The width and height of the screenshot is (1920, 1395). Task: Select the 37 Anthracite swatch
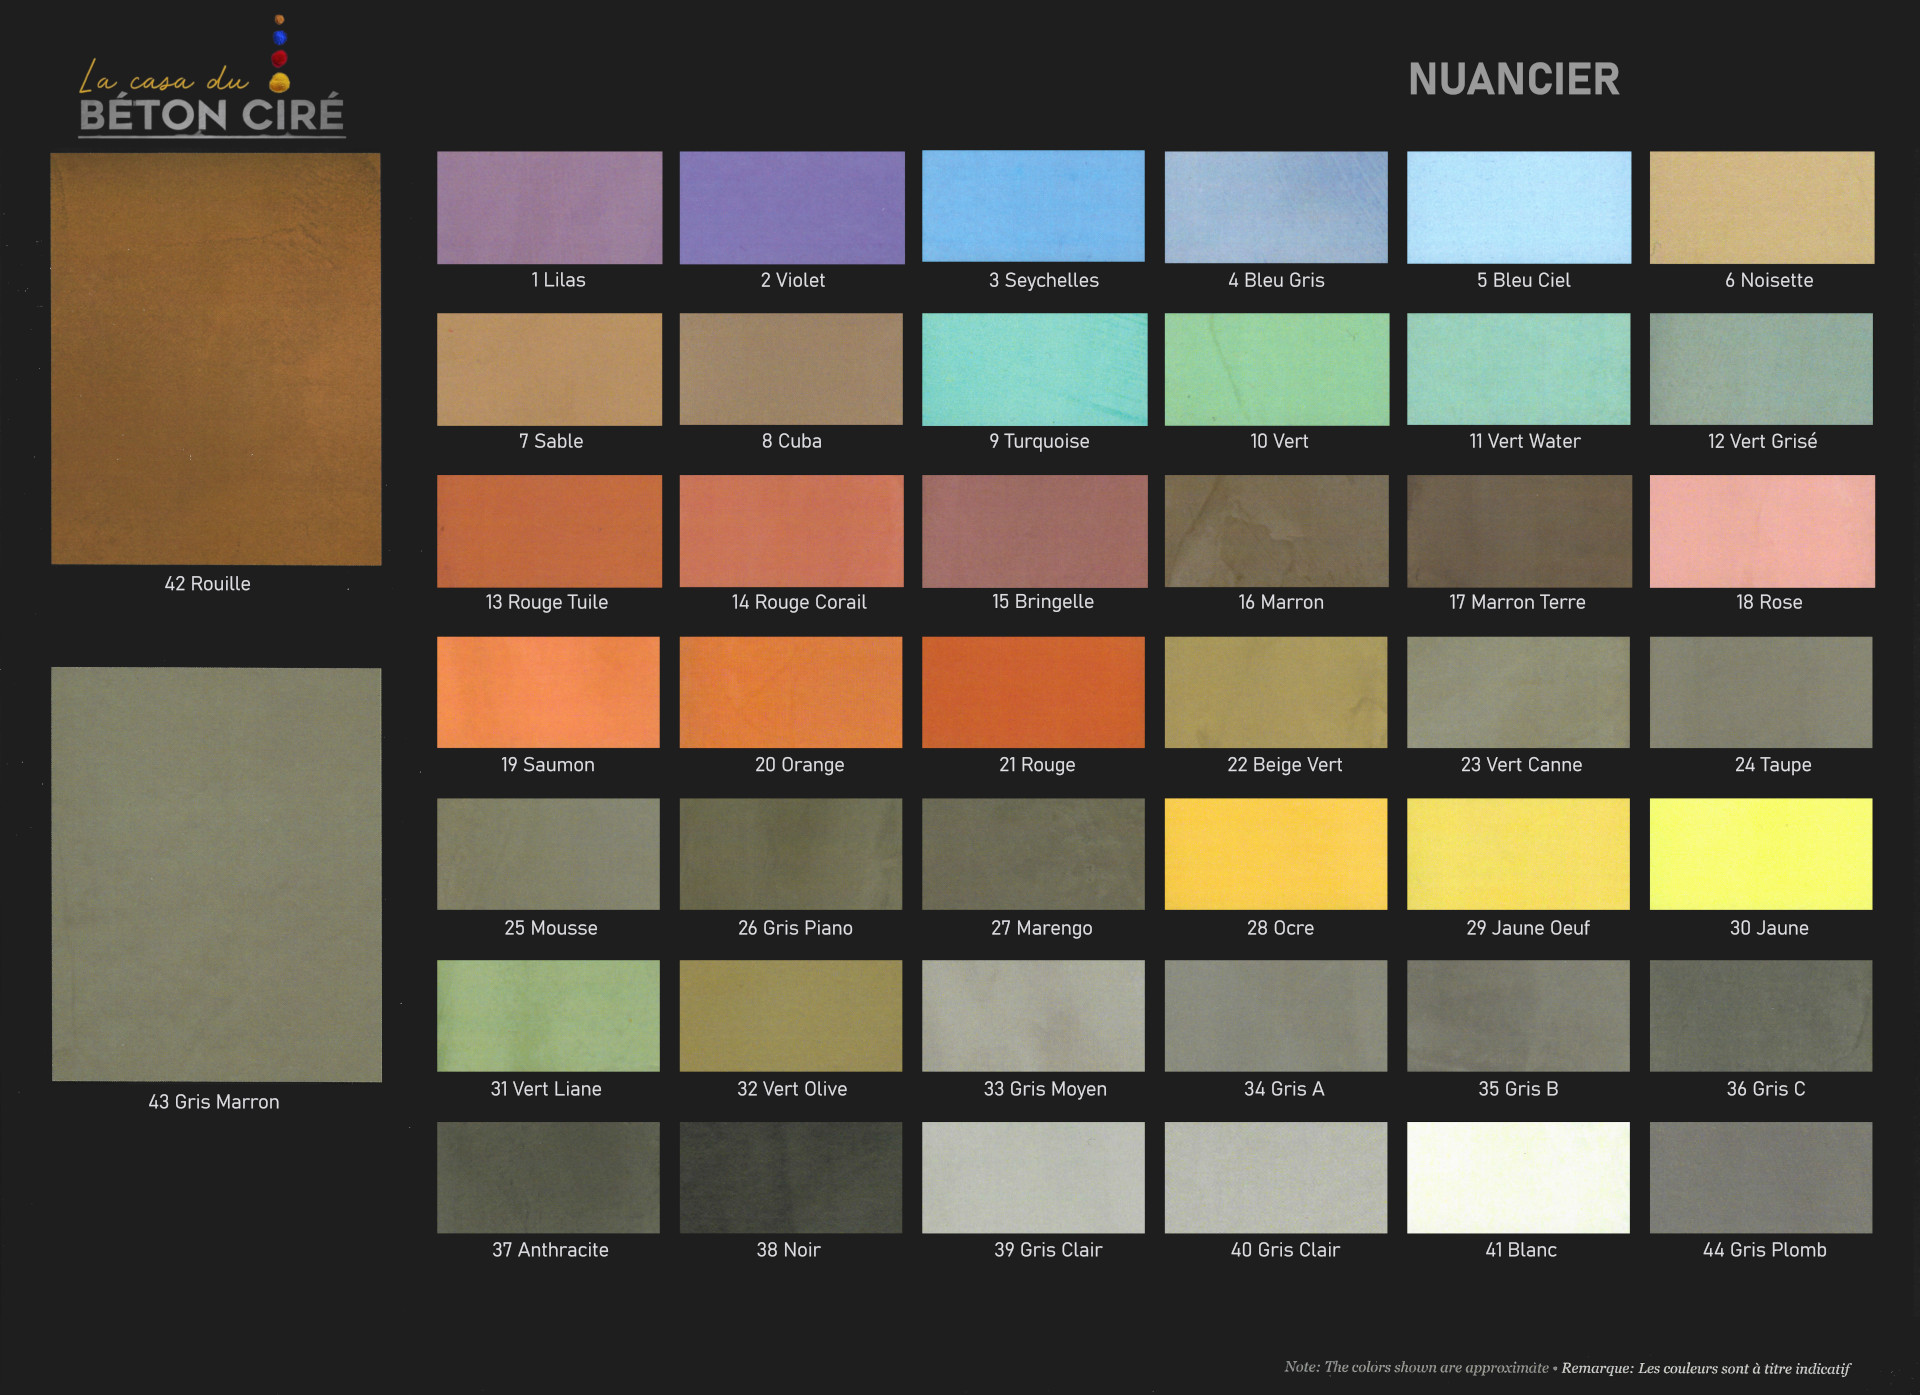click(x=548, y=1178)
